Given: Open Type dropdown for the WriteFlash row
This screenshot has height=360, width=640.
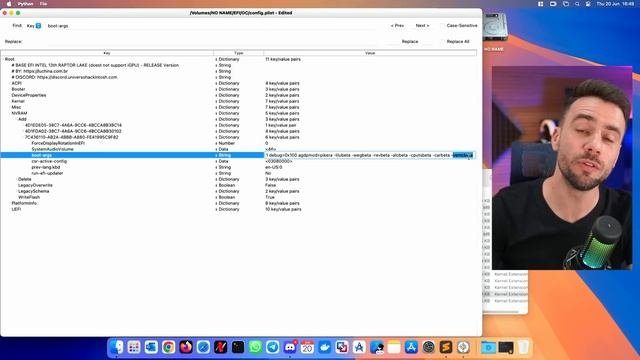Looking at the screenshot, I should (216, 197).
